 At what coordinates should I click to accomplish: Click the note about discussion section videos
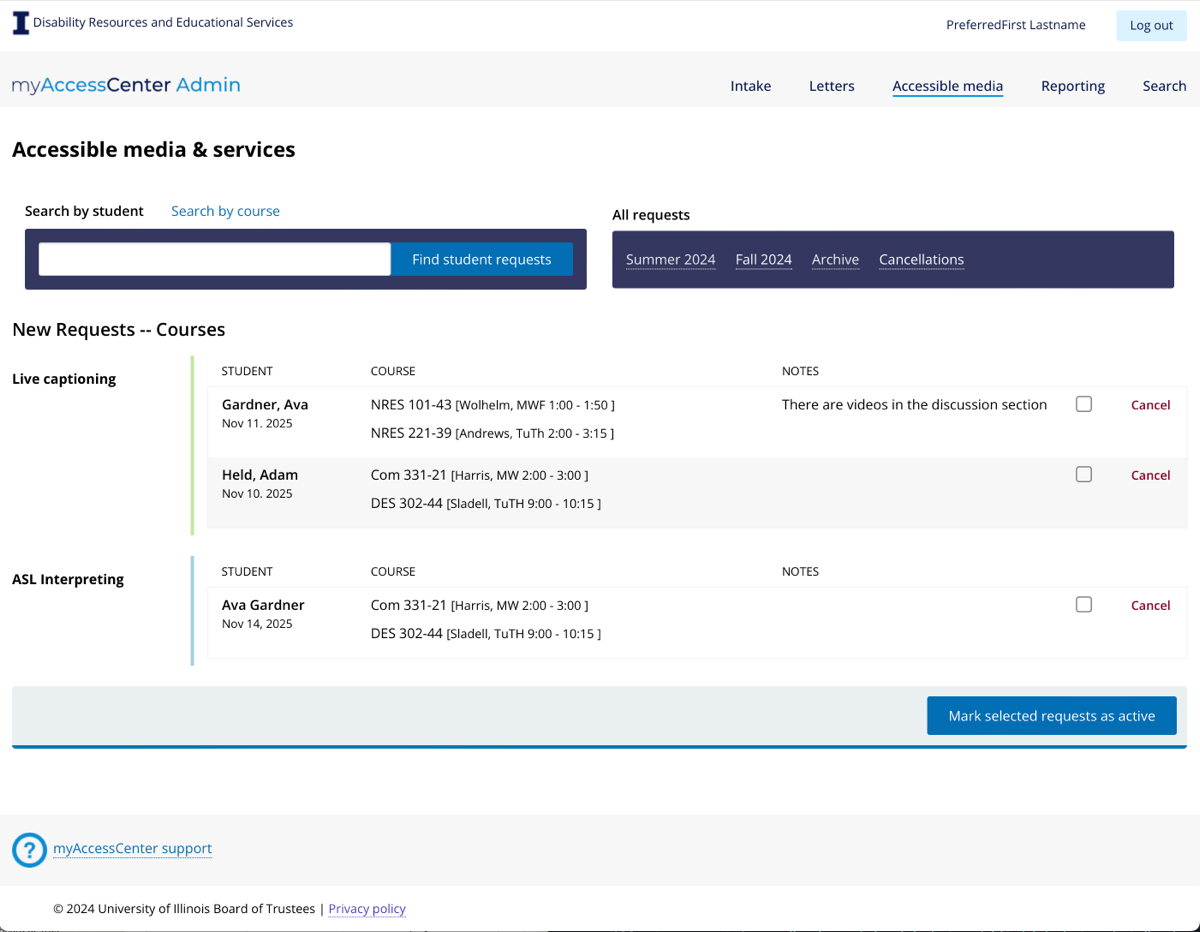(x=914, y=405)
